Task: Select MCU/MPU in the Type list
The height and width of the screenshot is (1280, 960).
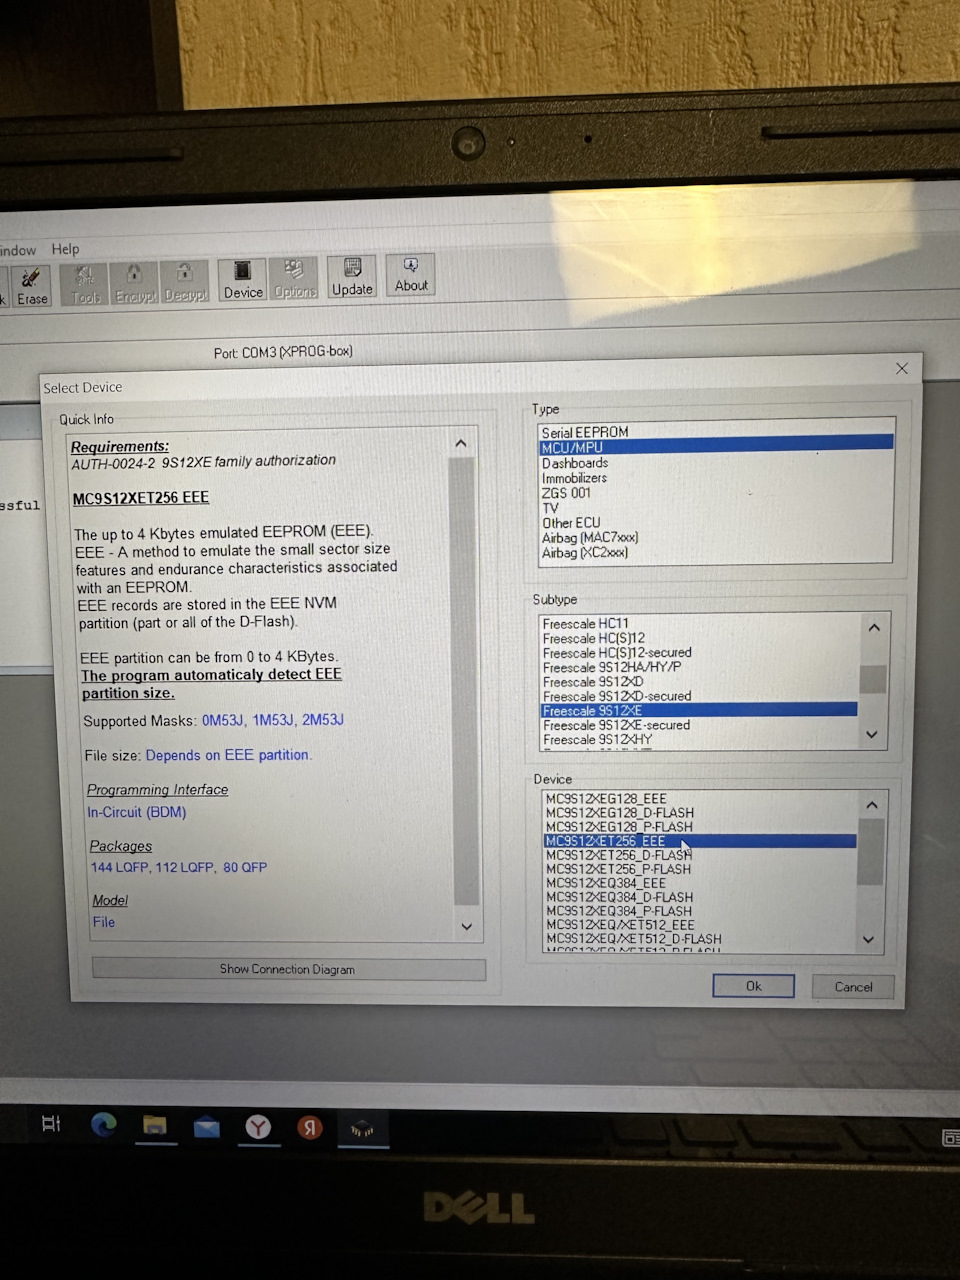Action: 716,447
